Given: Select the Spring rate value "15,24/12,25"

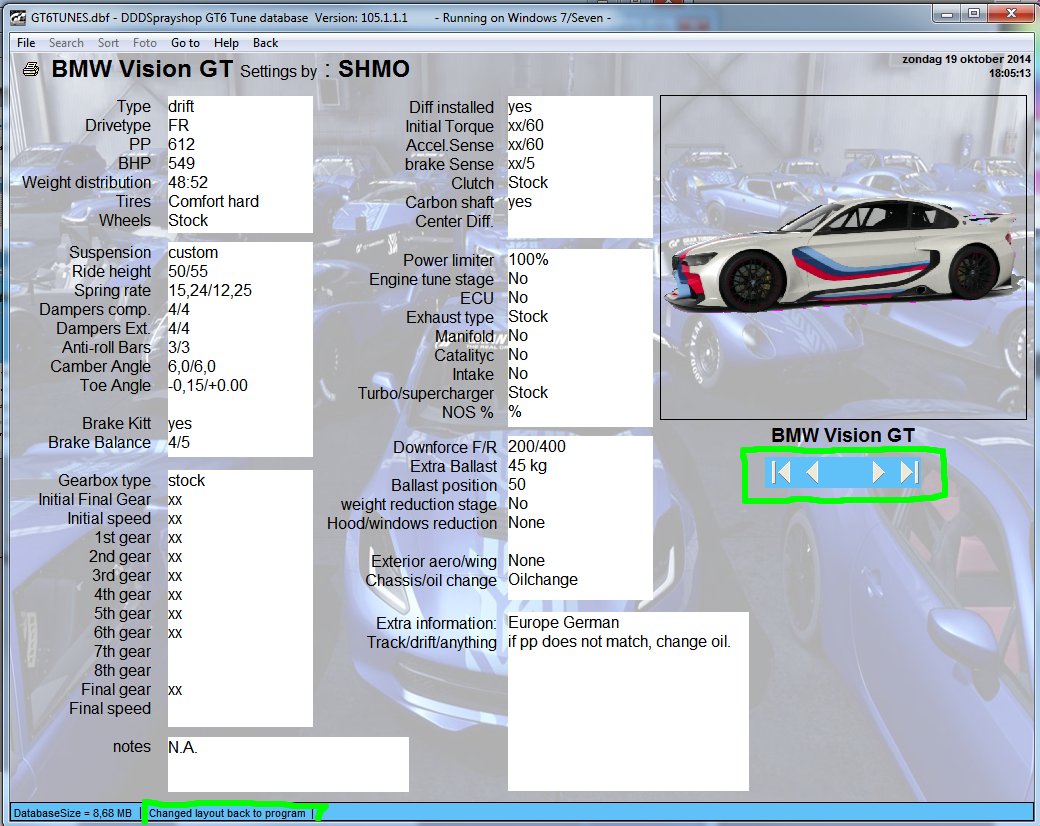Looking at the screenshot, I should click(210, 291).
